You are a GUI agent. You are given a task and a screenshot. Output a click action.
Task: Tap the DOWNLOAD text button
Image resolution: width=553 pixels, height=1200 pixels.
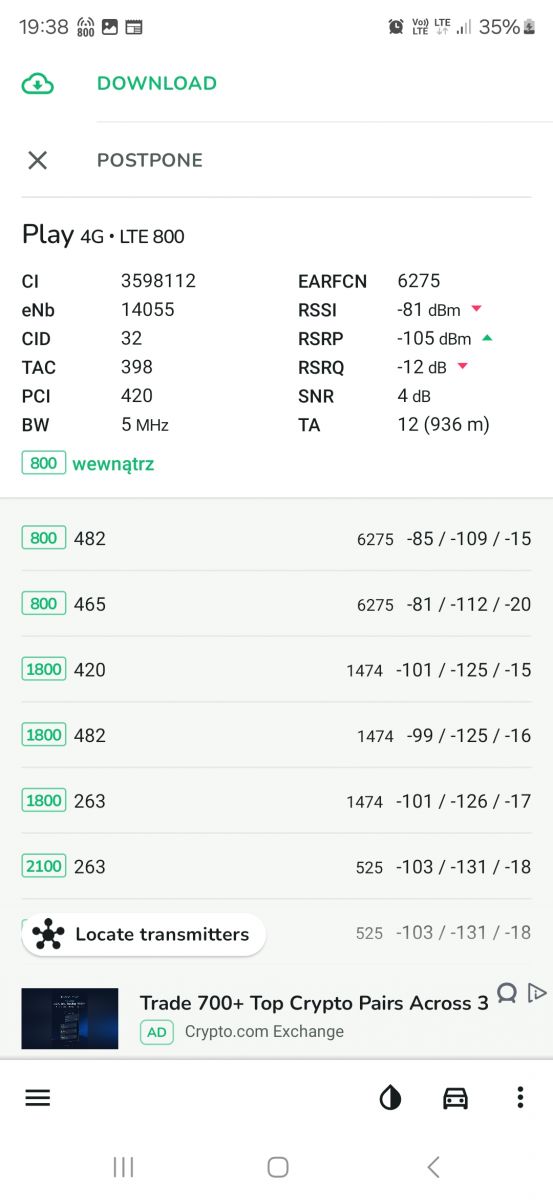coord(157,84)
